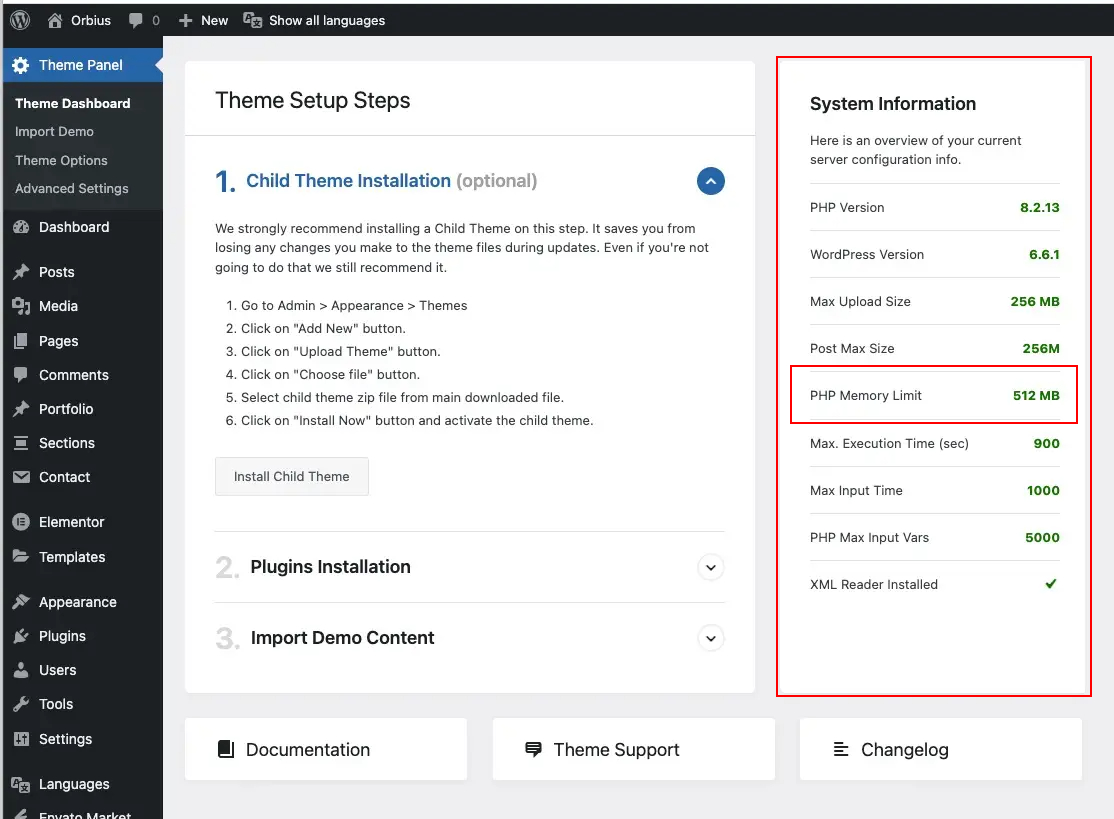The image size is (1114, 819).
Task: Collapse the Child Theme Installation step chevron
Action: pyautogui.click(x=710, y=181)
